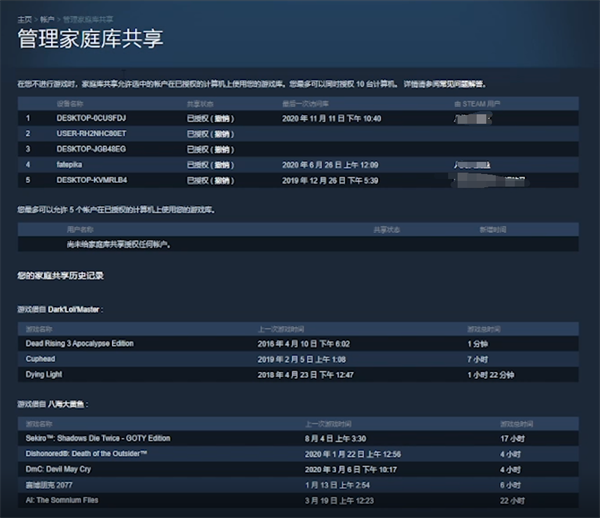Click the 用户名称 column header
600x518 pixels.
pos(80,230)
